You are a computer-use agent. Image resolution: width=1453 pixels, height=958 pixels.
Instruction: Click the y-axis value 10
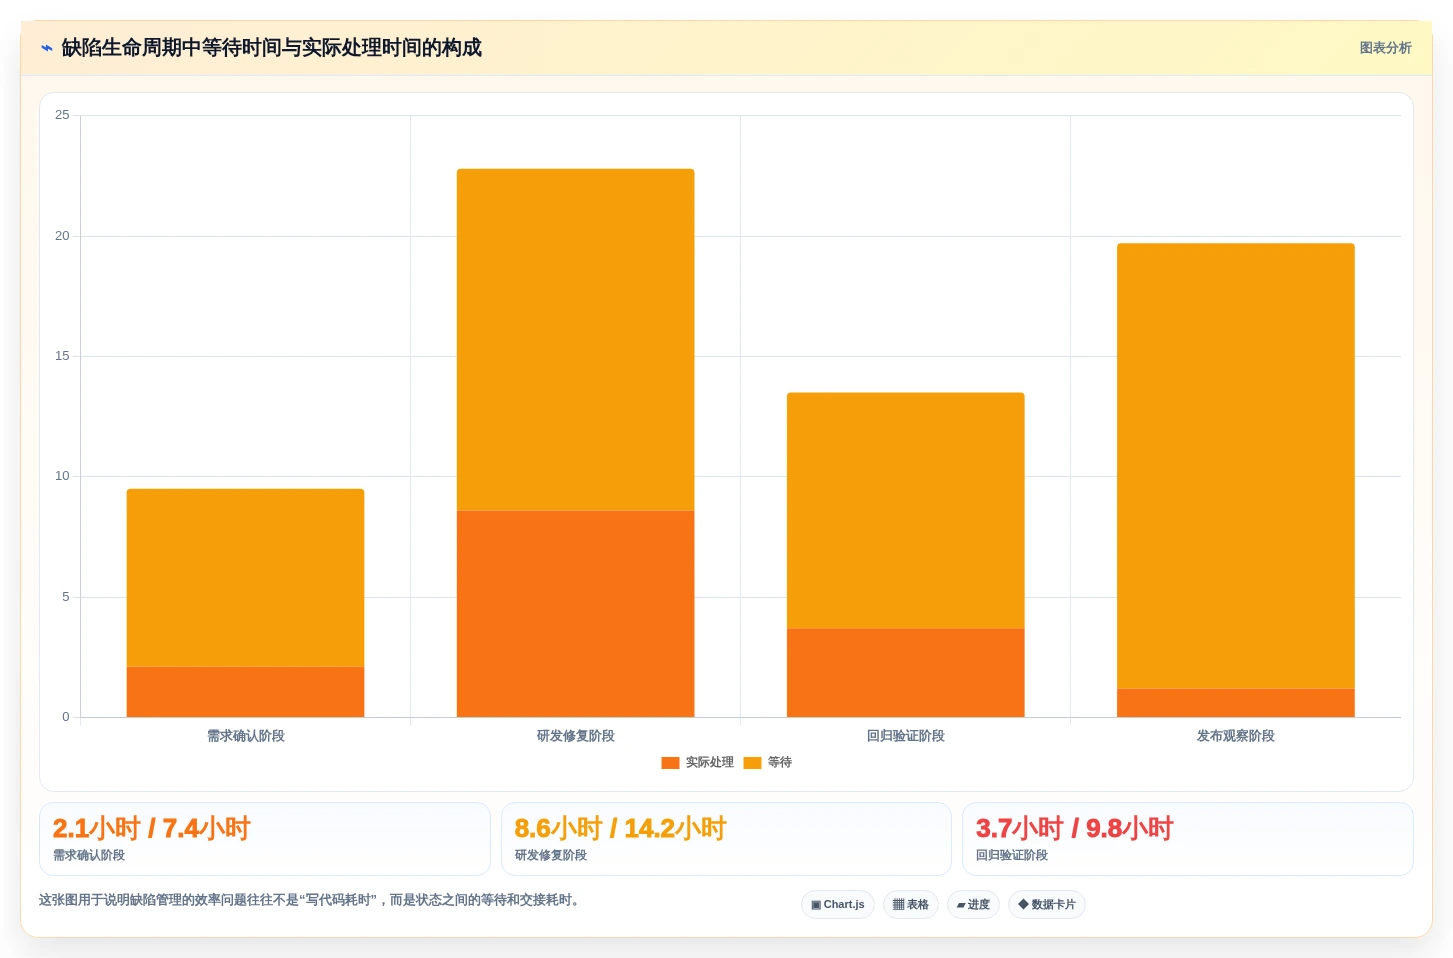[x=62, y=476]
